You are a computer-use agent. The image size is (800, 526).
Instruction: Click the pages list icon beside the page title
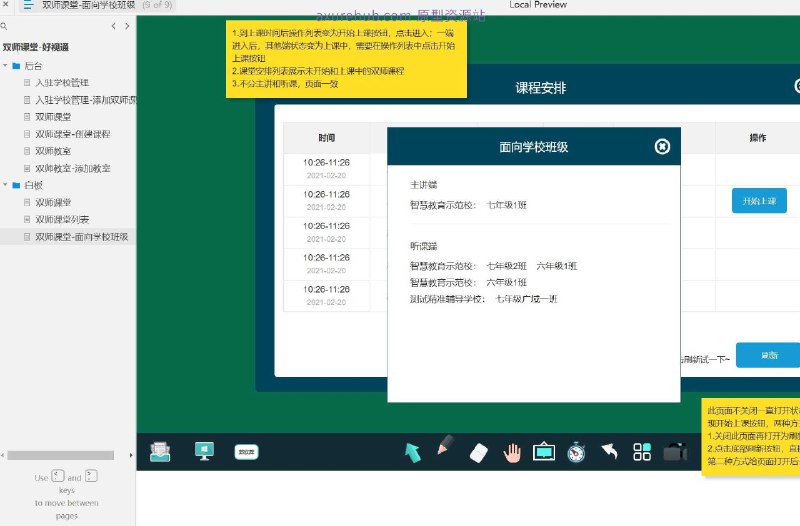coord(28,5)
